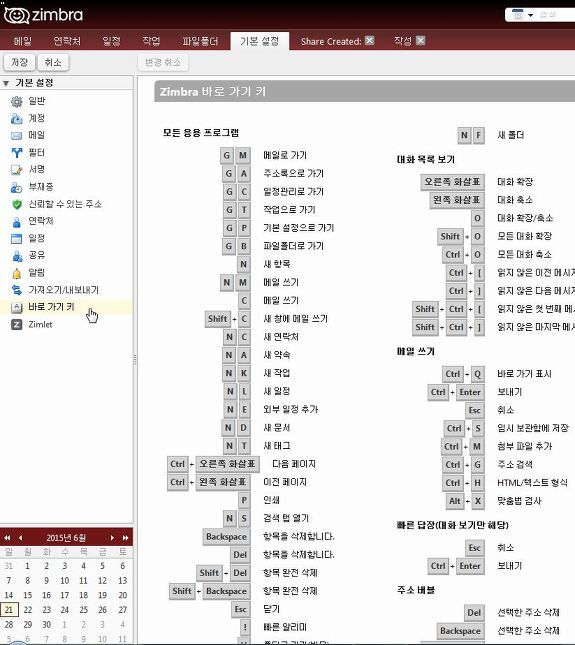Click the 저장 save button
Screen dimensions: 575x645
19,63
